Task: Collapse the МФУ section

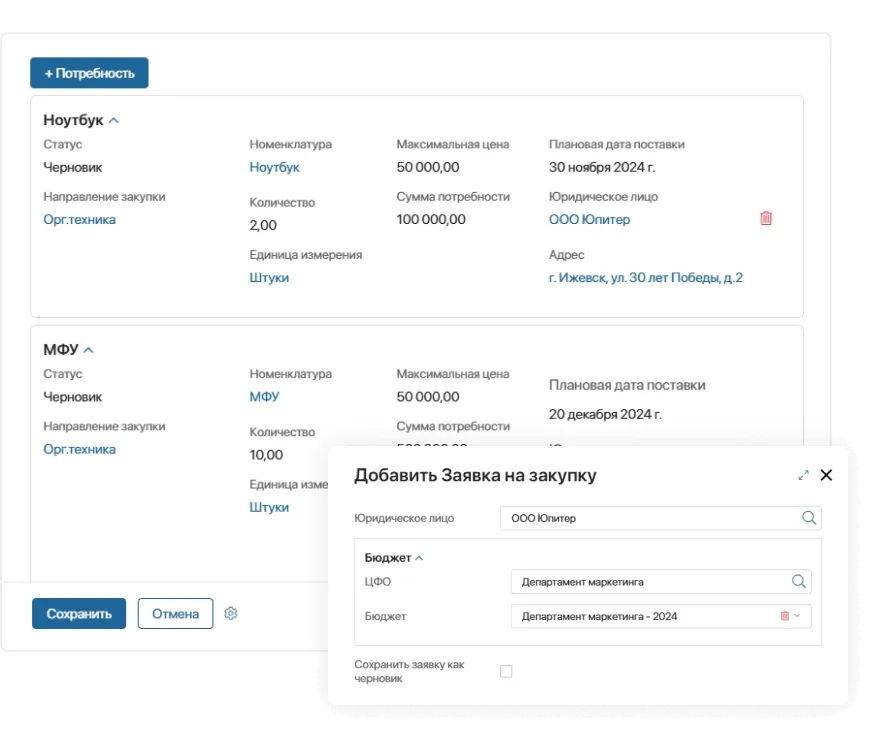Action: click(89, 350)
